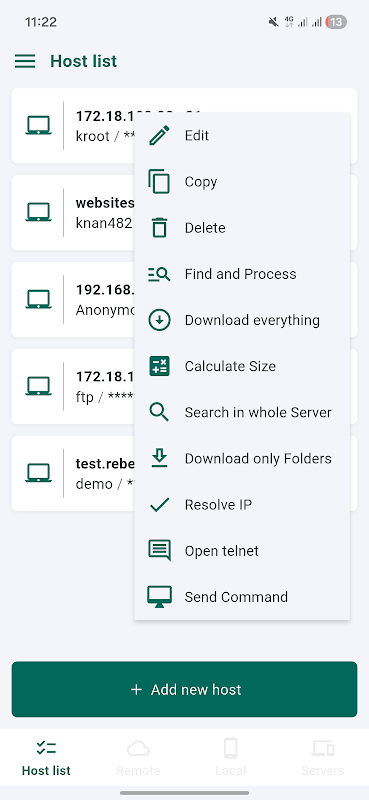The image size is (369, 800).
Task: Select Open telnet menu entry
Action: tap(242, 551)
